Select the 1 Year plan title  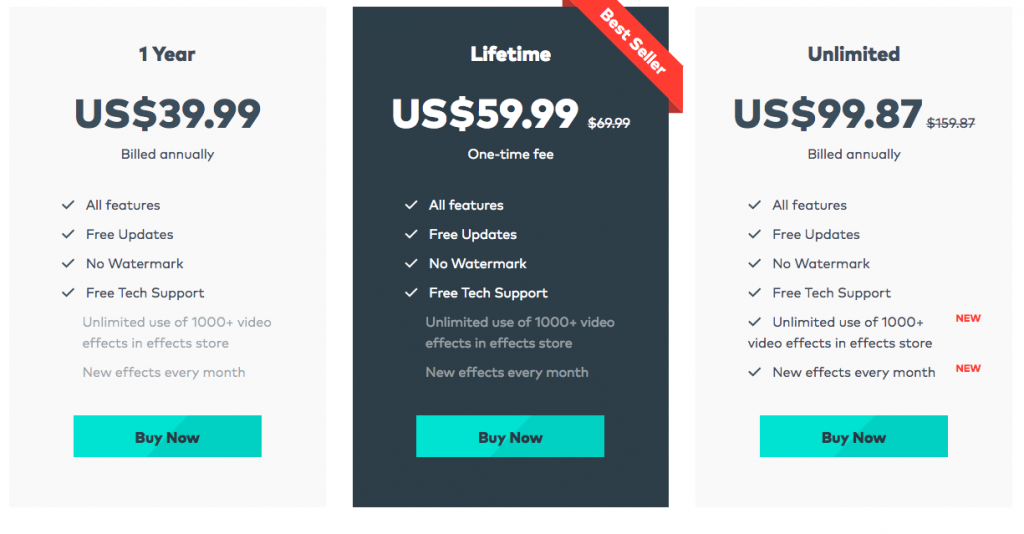167,54
